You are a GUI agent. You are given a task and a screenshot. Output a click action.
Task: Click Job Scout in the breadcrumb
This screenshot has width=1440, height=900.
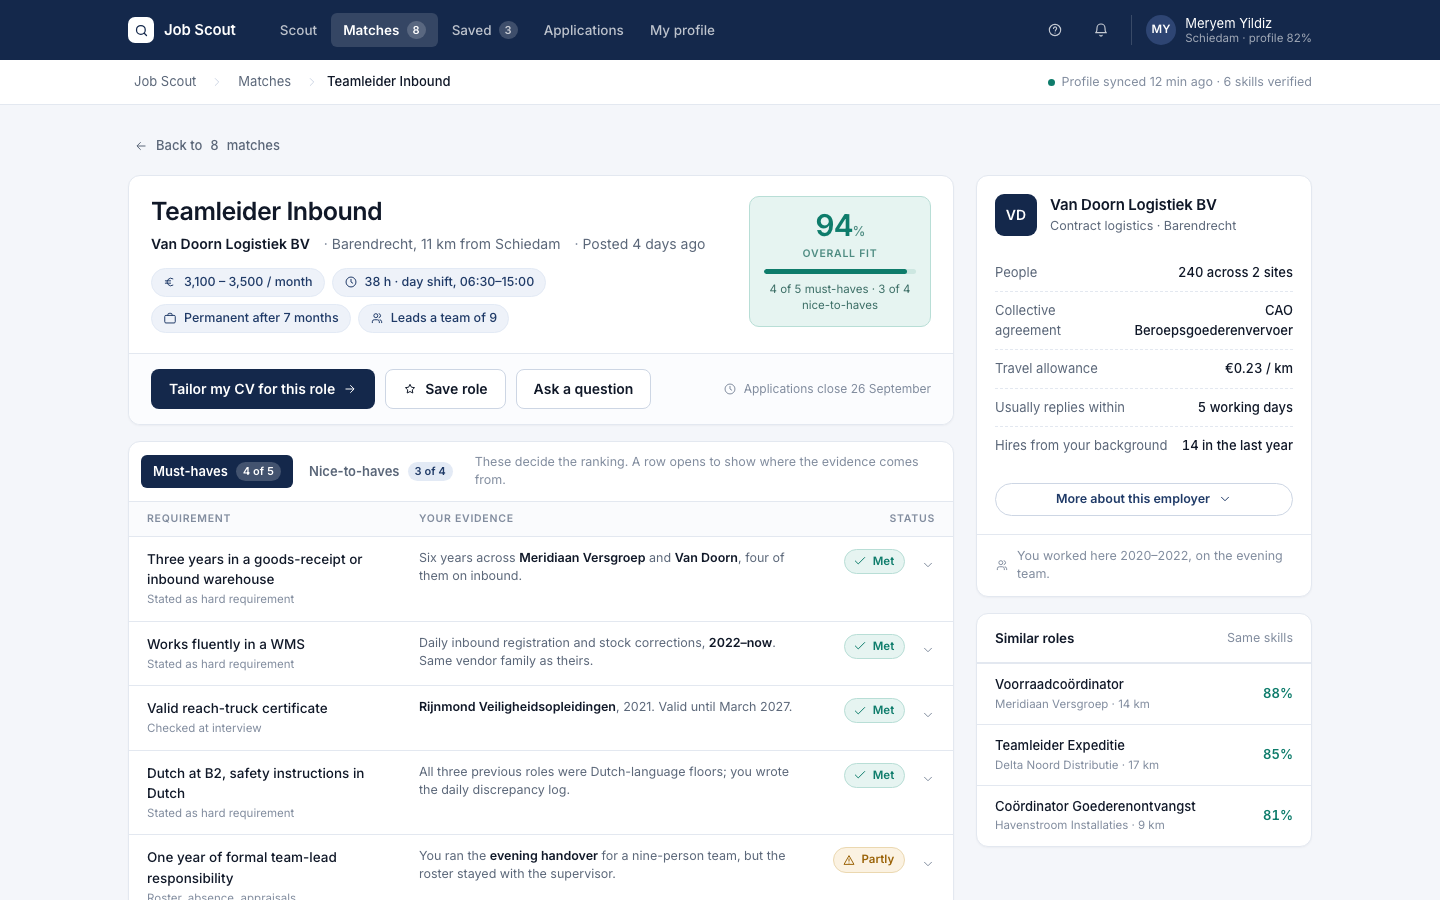(x=165, y=82)
